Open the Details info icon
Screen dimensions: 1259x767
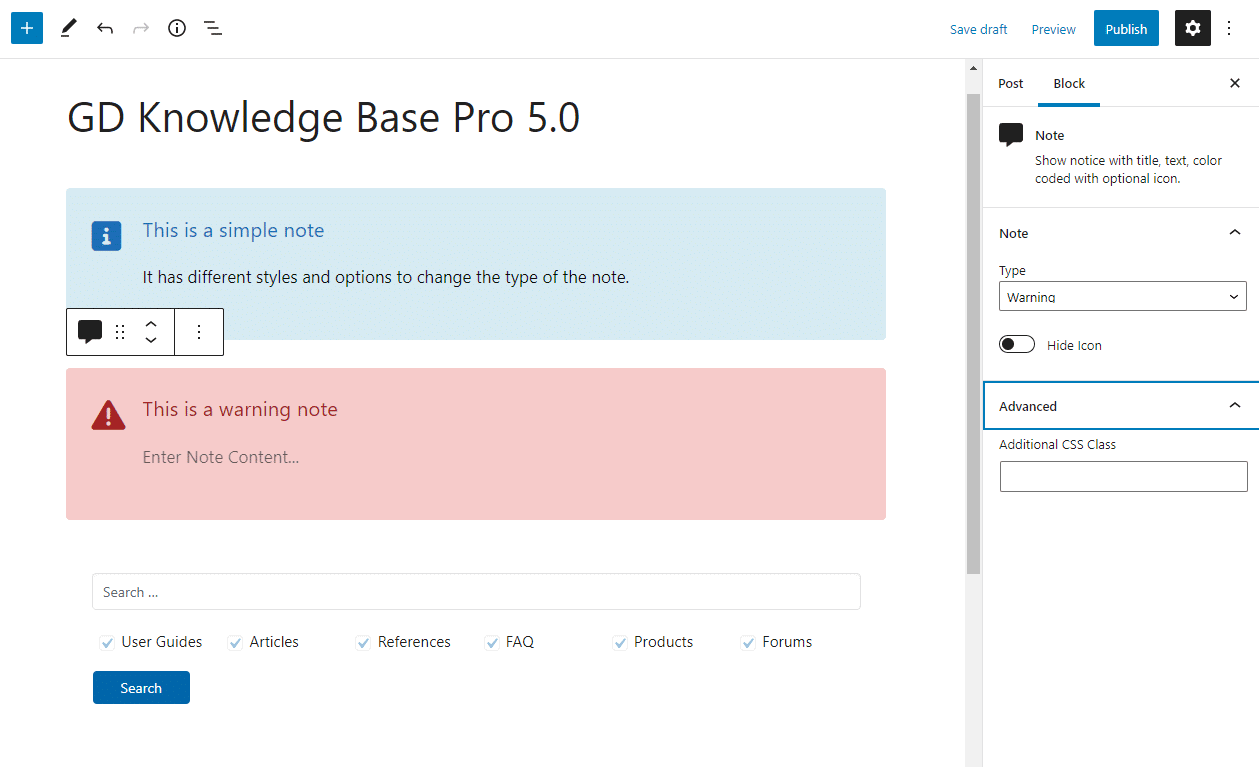[x=177, y=28]
